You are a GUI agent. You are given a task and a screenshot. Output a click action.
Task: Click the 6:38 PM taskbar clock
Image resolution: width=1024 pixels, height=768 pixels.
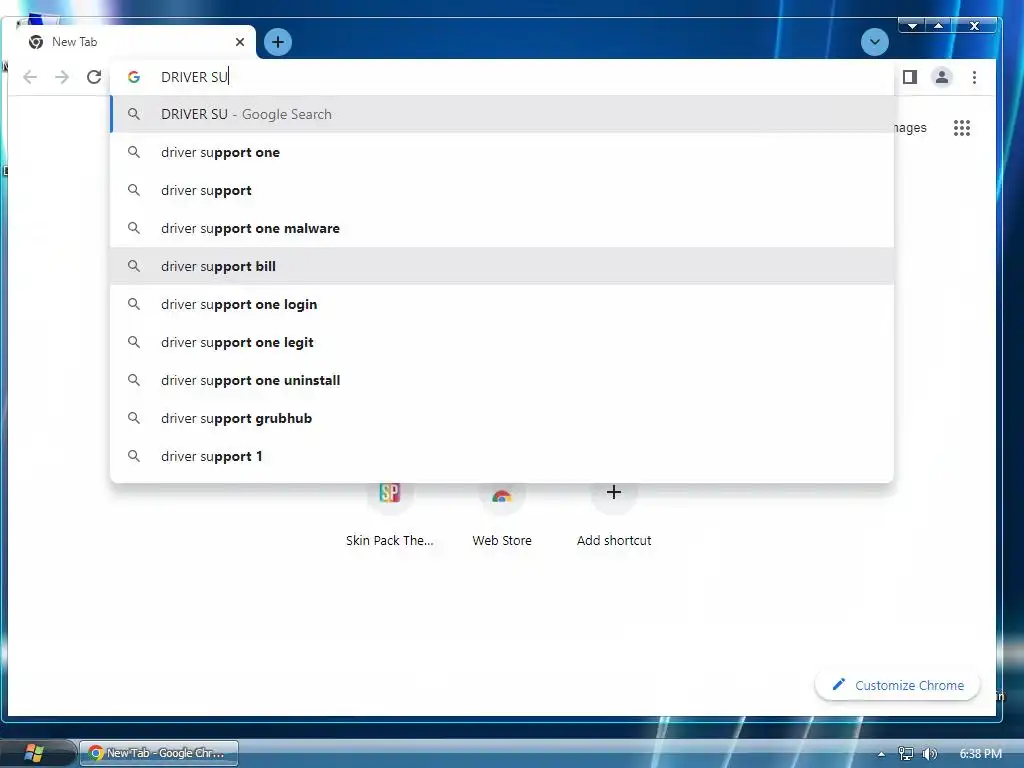pos(980,754)
